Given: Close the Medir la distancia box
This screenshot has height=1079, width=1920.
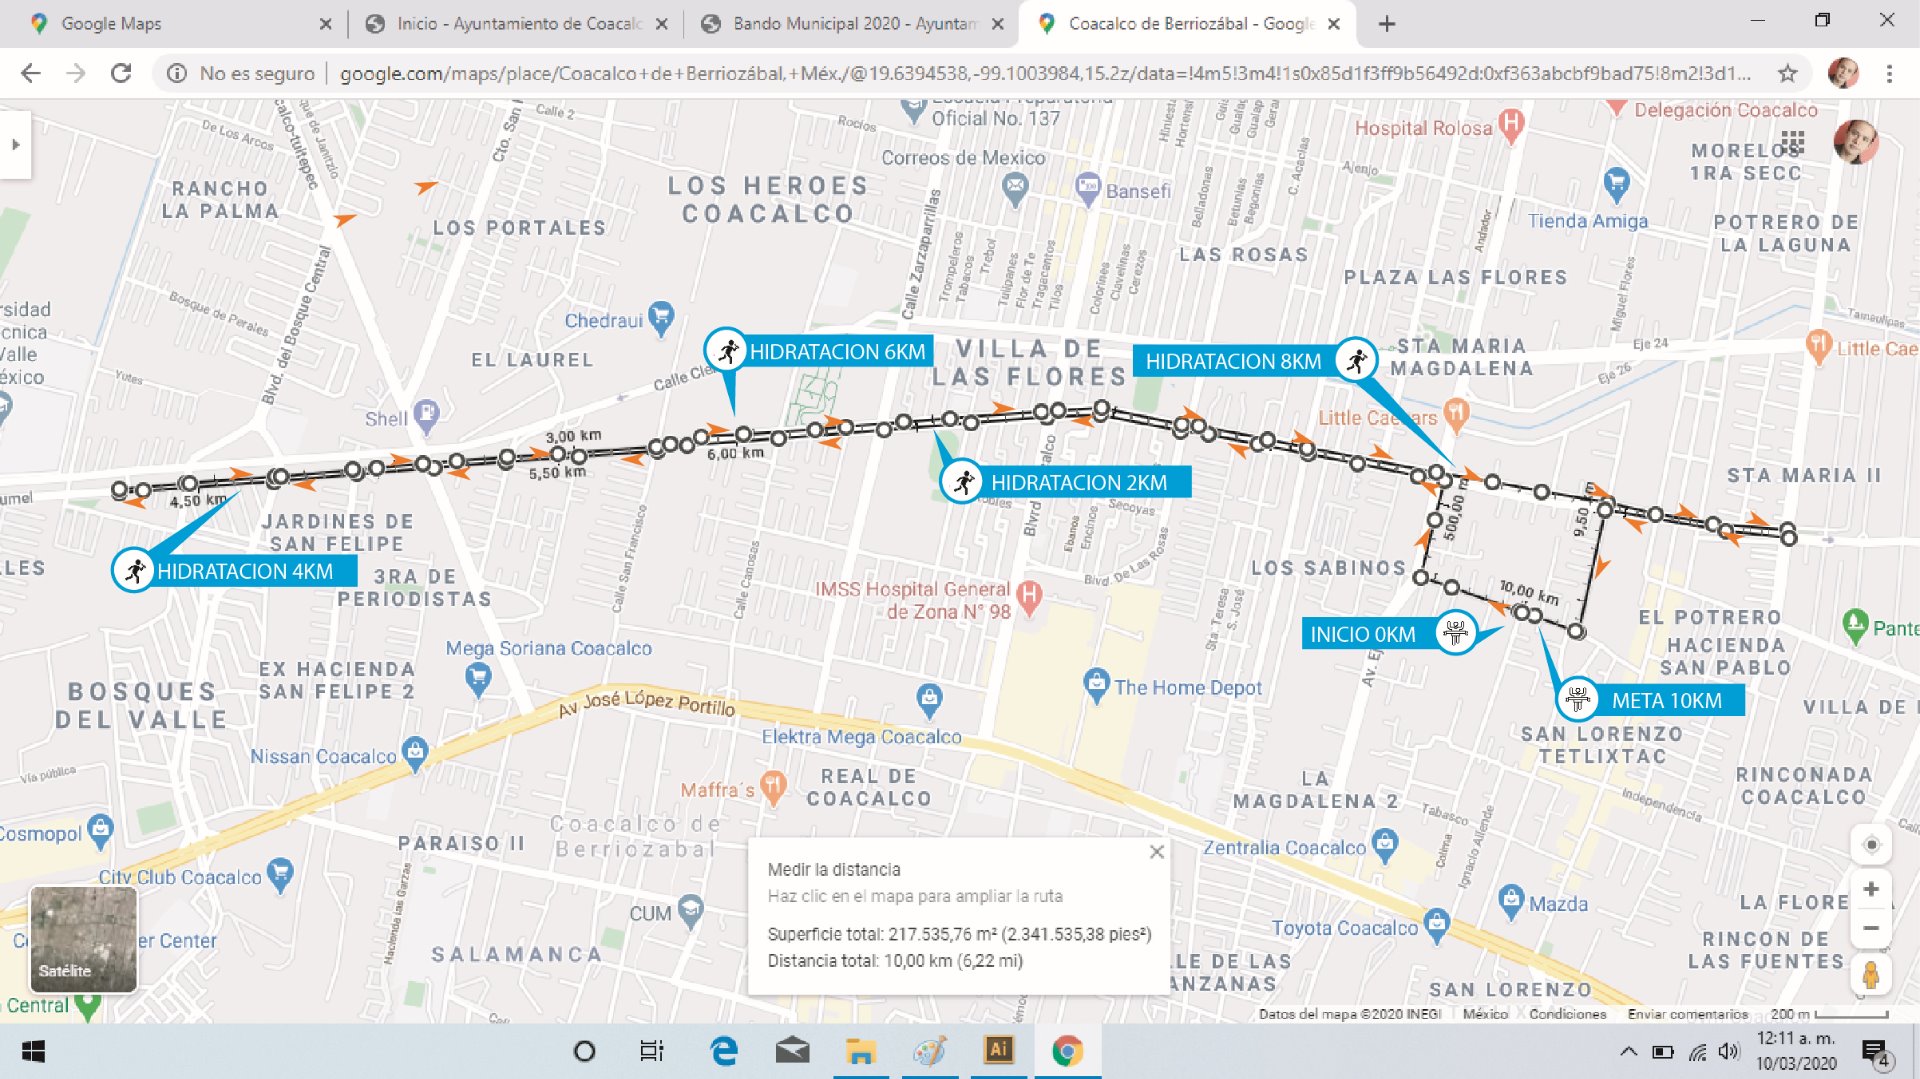Looking at the screenshot, I should pyautogui.click(x=1157, y=852).
